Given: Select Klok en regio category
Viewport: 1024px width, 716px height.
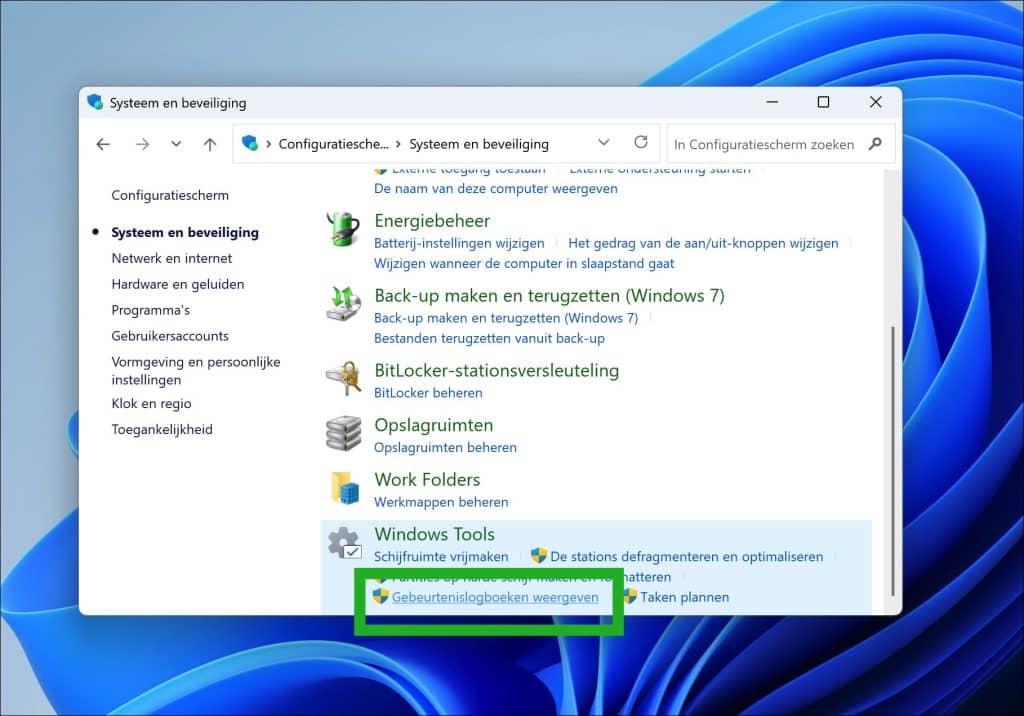Looking at the screenshot, I should (152, 404).
